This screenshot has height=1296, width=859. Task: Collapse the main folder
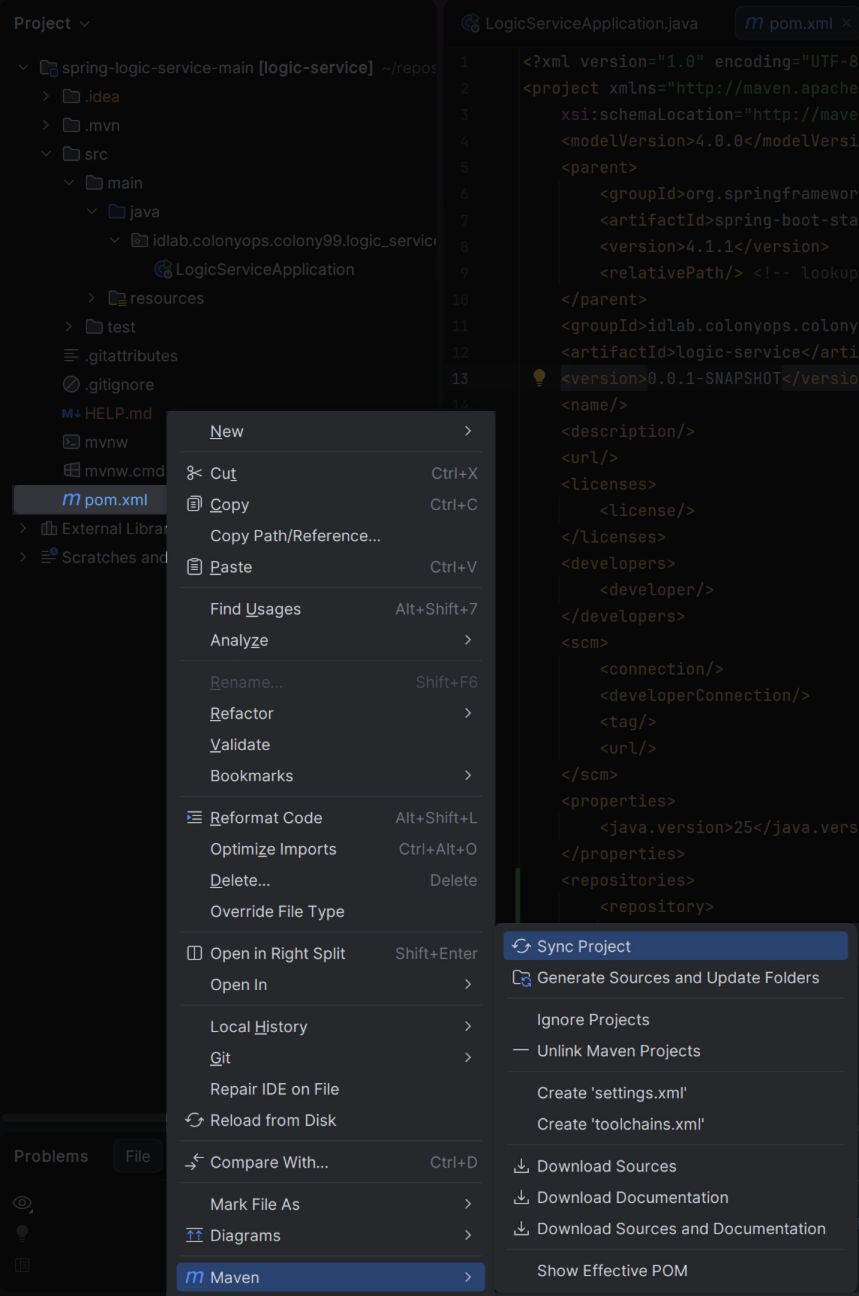(69, 183)
